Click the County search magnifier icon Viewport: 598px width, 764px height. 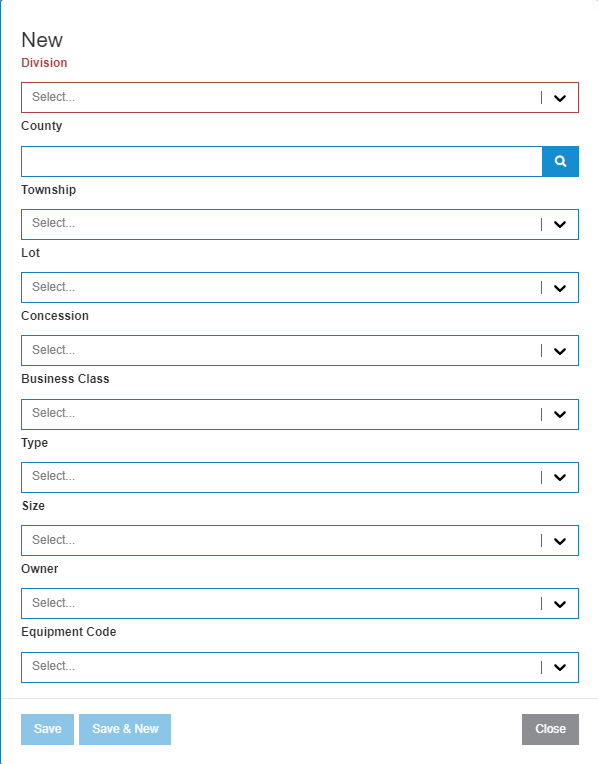tap(560, 161)
